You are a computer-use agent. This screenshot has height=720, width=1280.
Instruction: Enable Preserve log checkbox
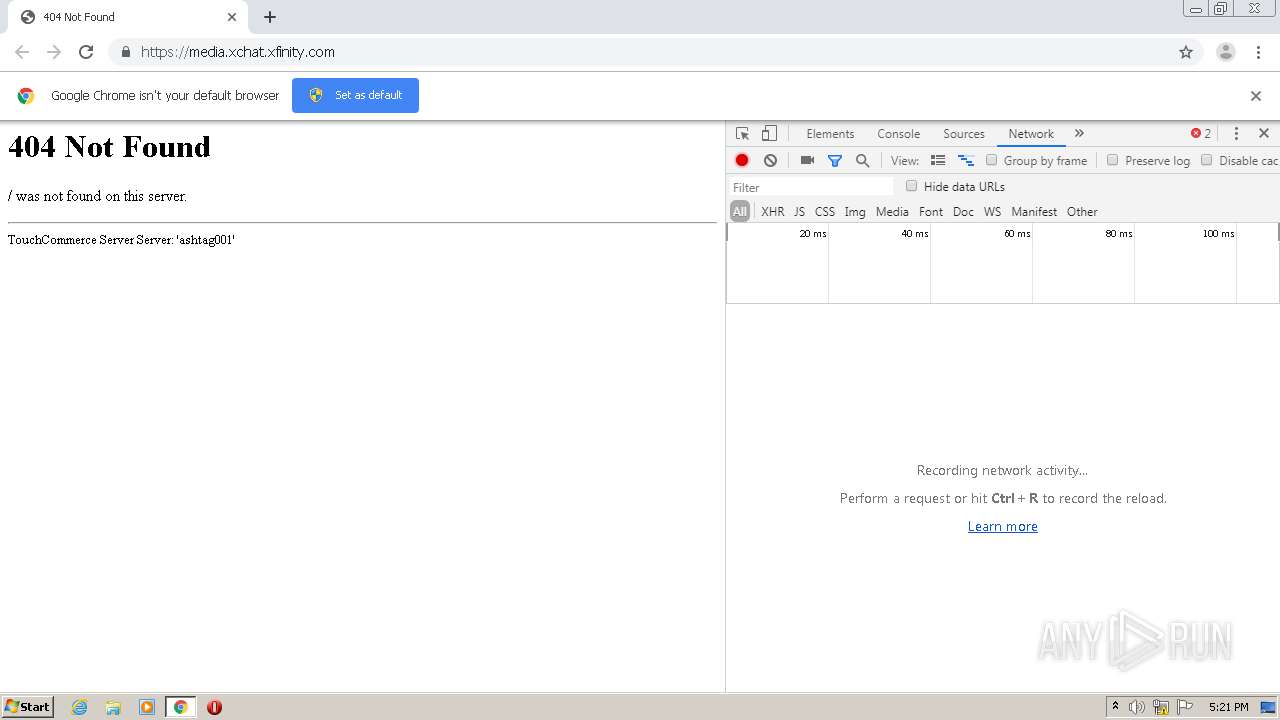[x=1112, y=160]
